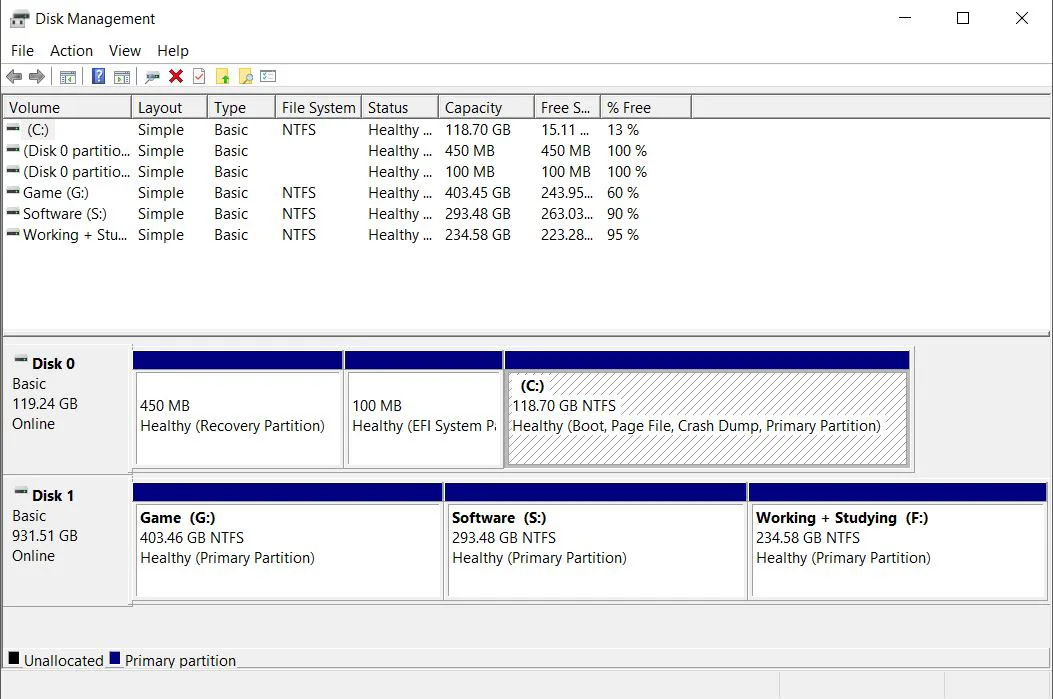Click the 118.70 GB capacity cell
This screenshot has height=699, width=1053.
[477, 130]
